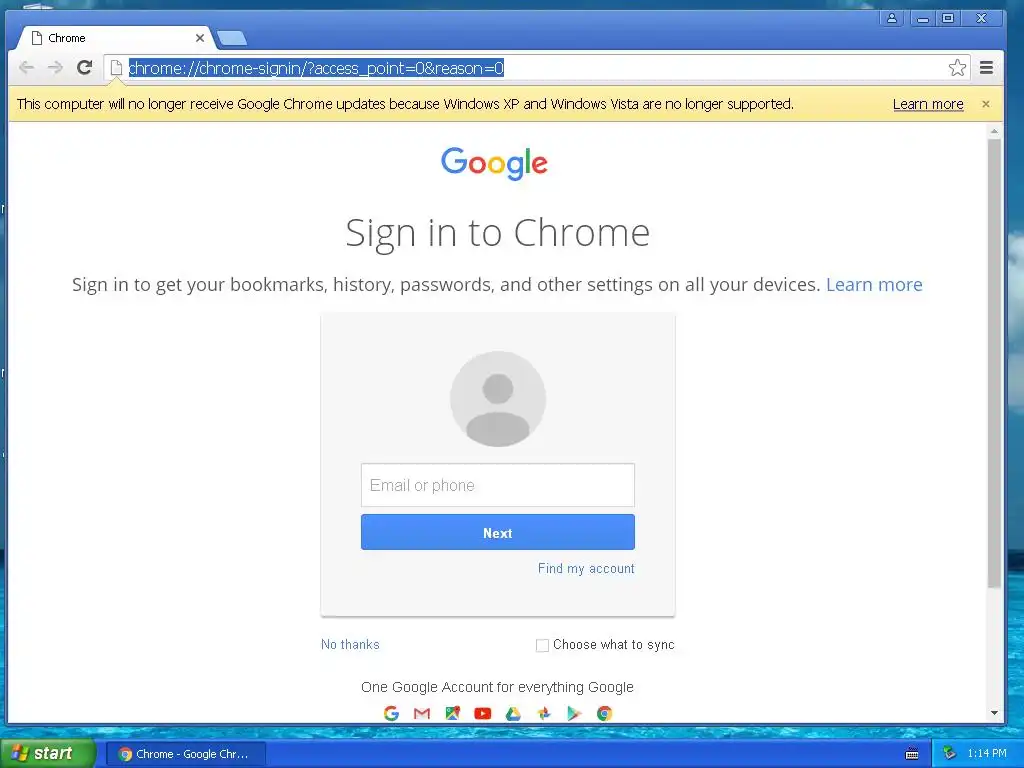The width and height of the screenshot is (1024, 768).
Task: Reload the current page
Action: (84, 67)
